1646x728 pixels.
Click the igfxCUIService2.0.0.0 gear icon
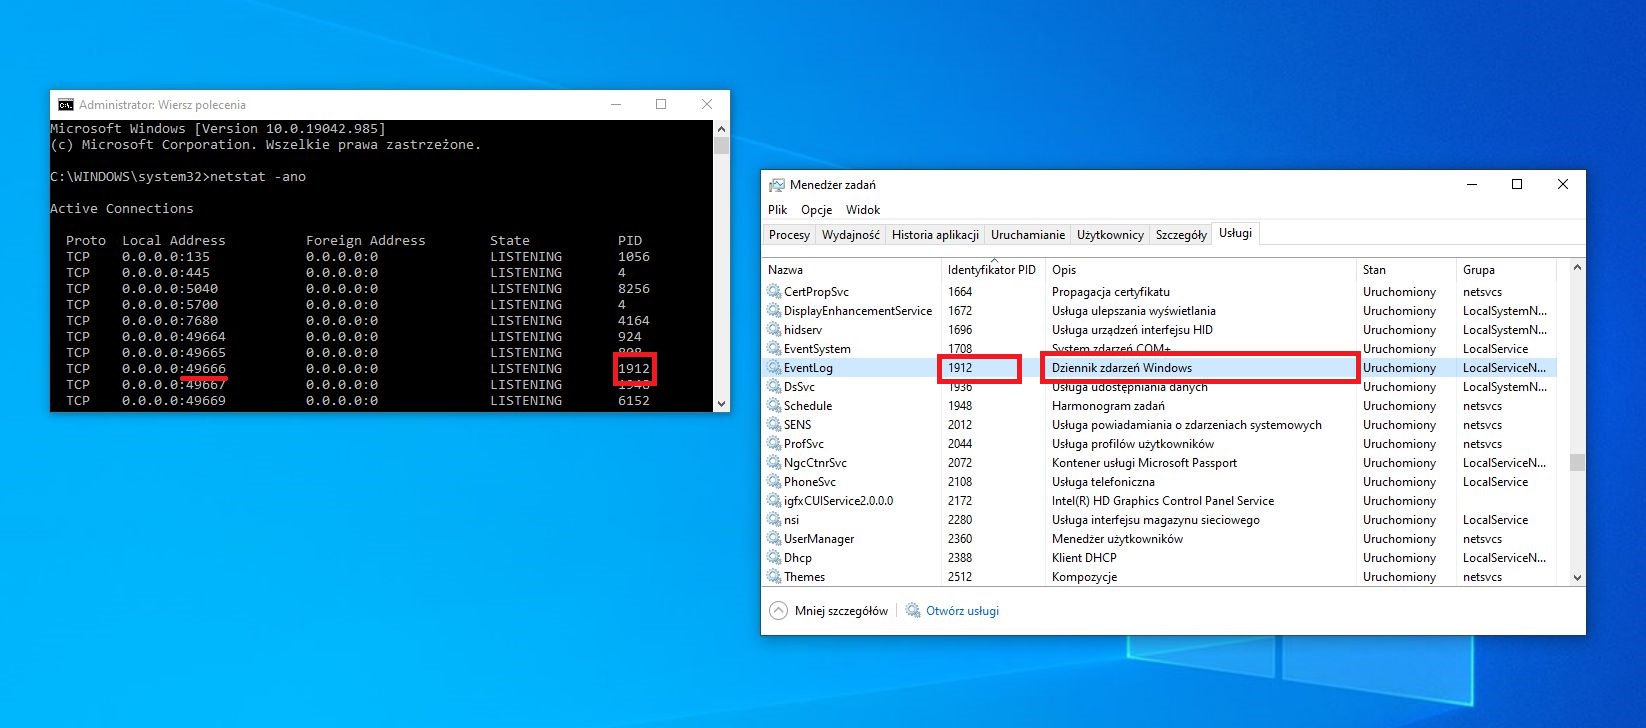coord(774,501)
